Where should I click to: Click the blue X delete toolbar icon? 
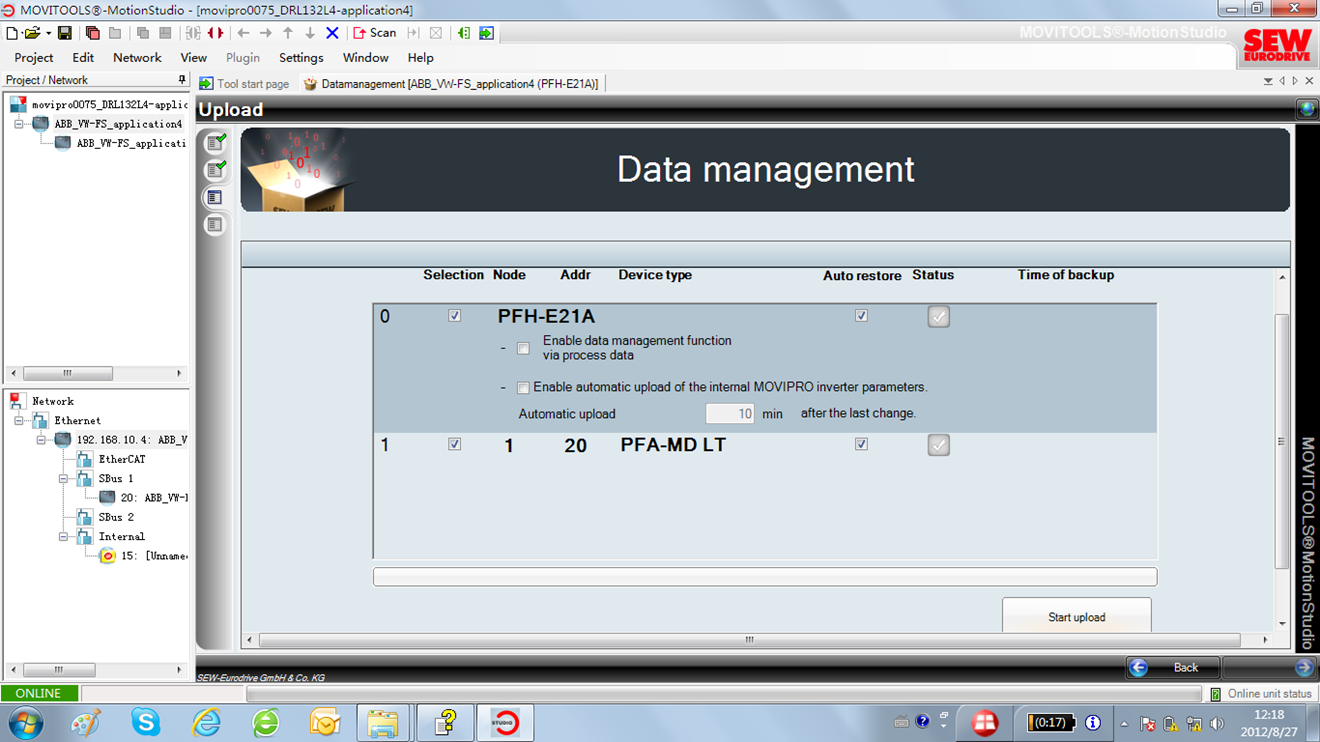(x=333, y=33)
